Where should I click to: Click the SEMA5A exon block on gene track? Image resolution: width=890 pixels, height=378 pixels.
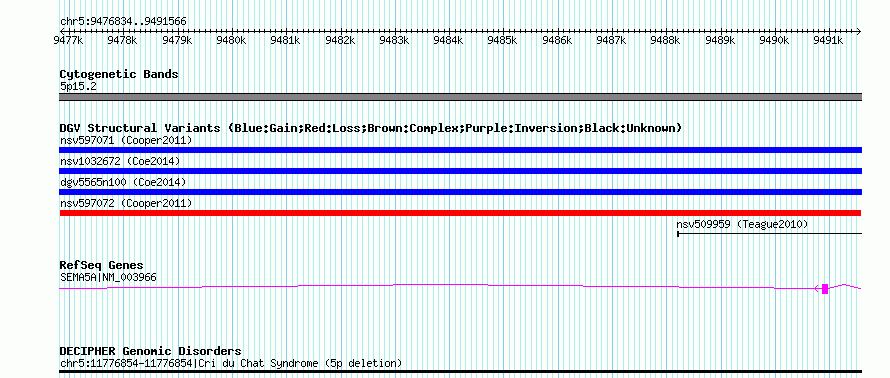pos(825,288)
